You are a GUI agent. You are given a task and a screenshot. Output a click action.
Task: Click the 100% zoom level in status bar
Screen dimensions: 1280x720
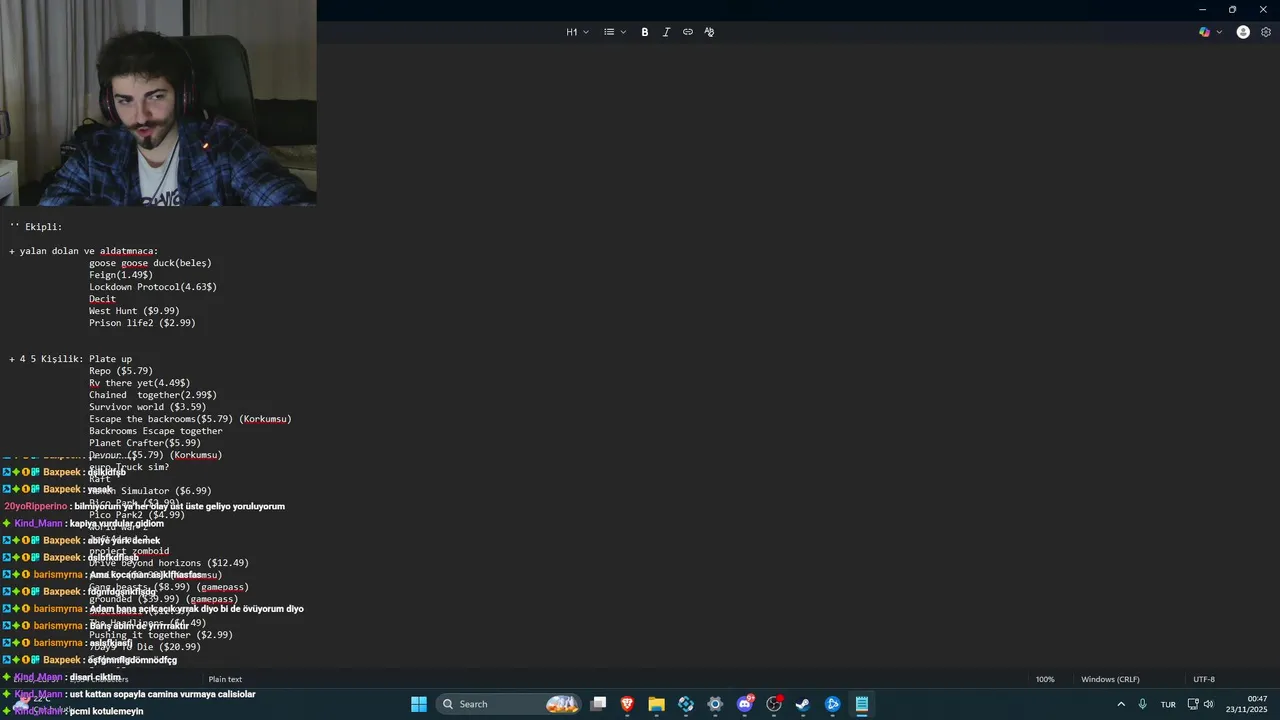[x=1045, y=679]
